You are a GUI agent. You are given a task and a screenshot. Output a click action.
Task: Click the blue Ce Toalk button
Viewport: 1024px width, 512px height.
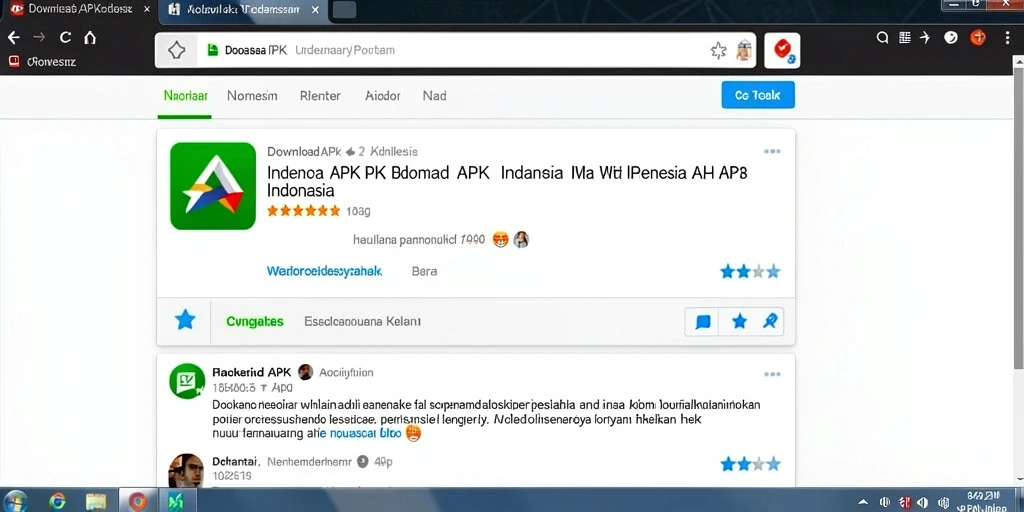coord(758,95)
